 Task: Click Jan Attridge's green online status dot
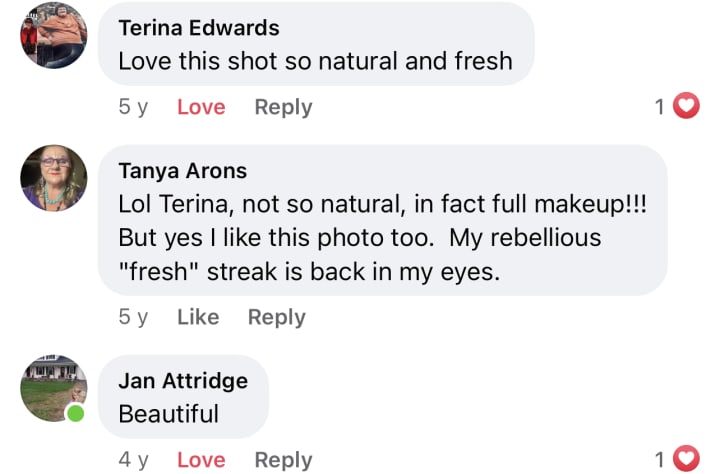[x=76, y=413]
